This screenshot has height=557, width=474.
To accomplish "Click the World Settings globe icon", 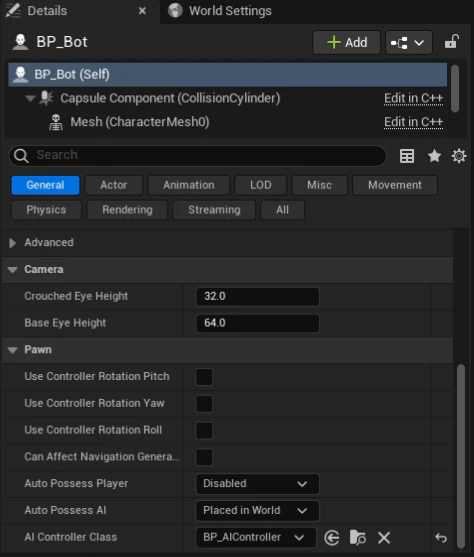I will [175, 11].
